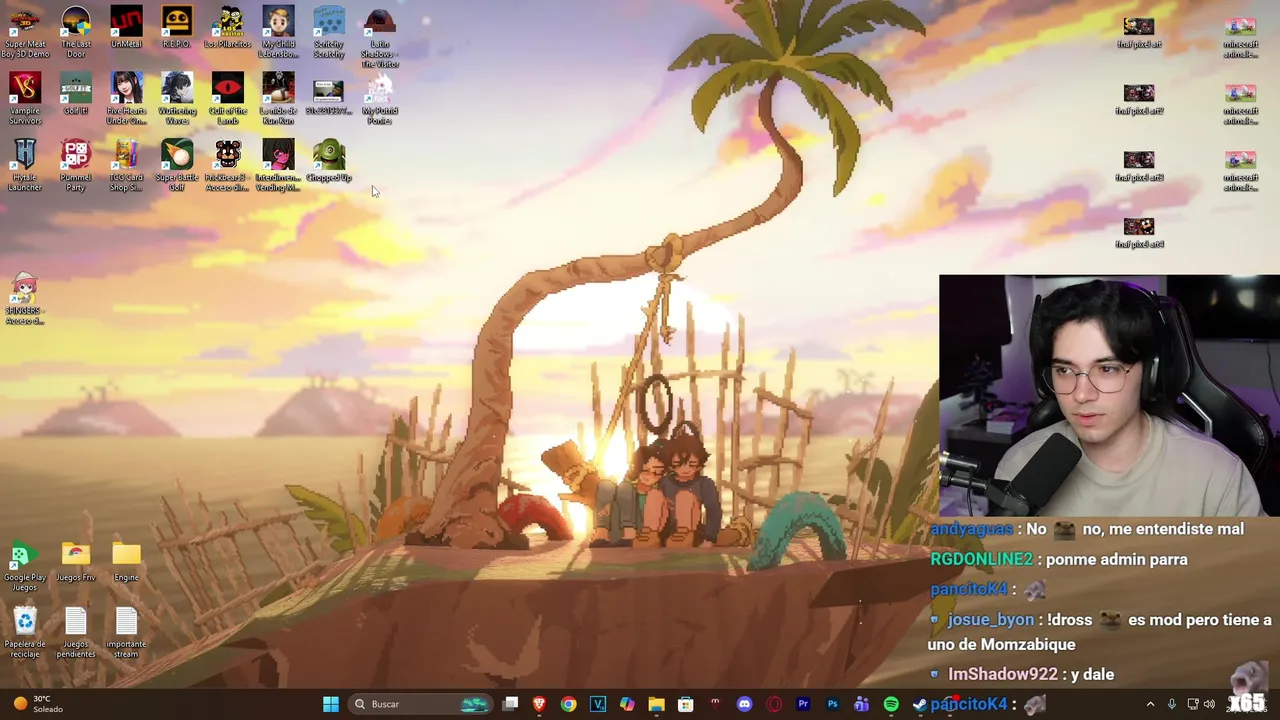
Task: Open Spotify from the taskbar
Action: pos(891,704)
